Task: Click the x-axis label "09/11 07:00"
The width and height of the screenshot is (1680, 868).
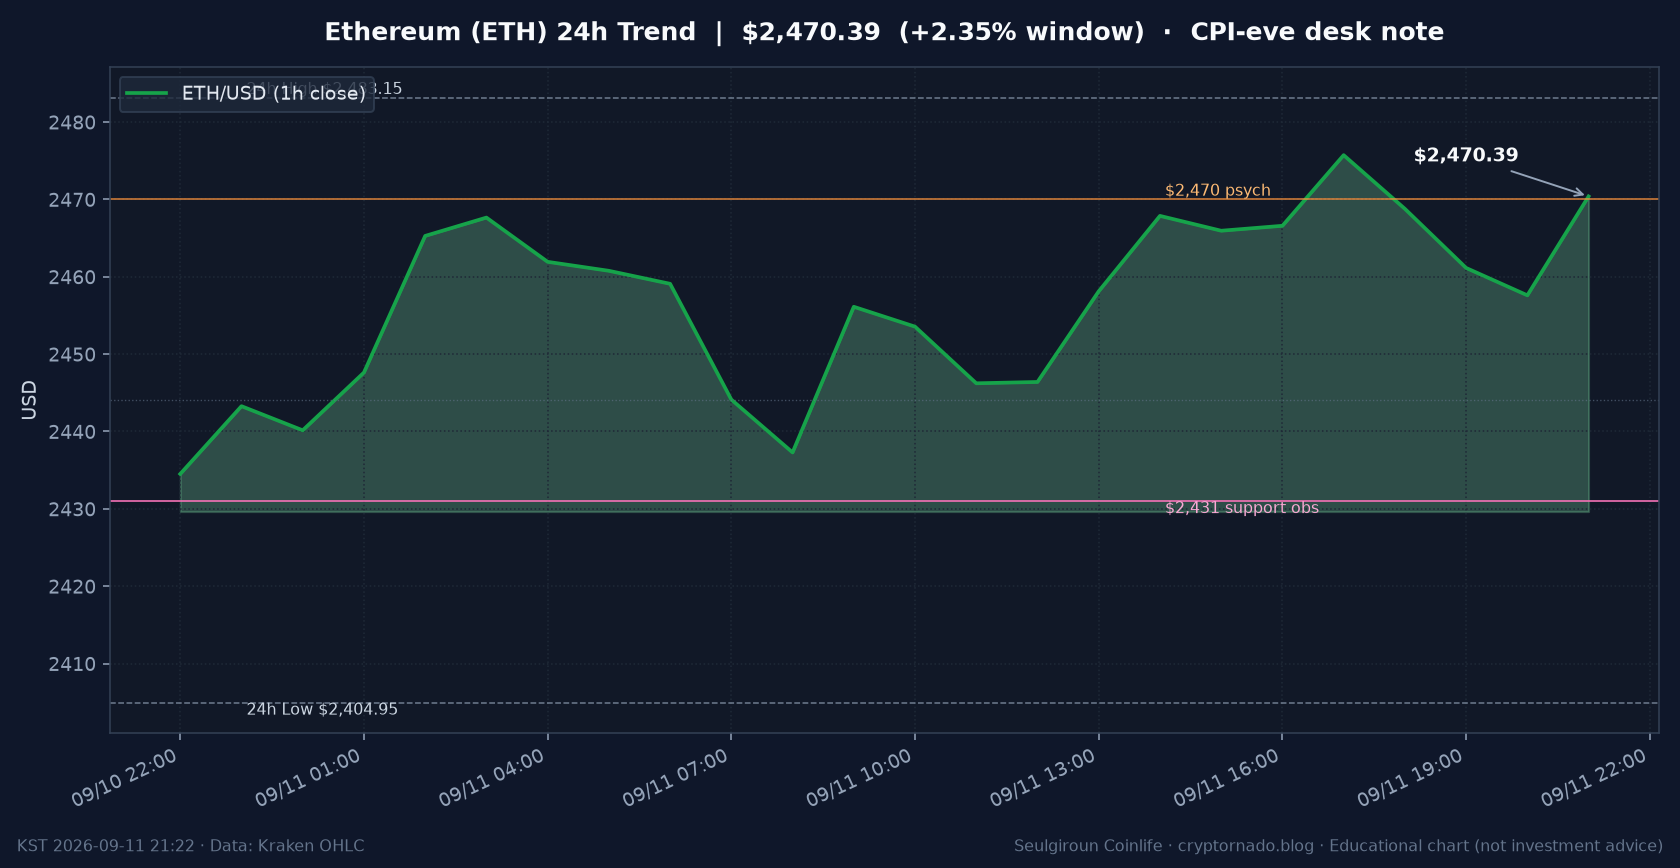Action: pyautogui.click(x=676, y=777)
